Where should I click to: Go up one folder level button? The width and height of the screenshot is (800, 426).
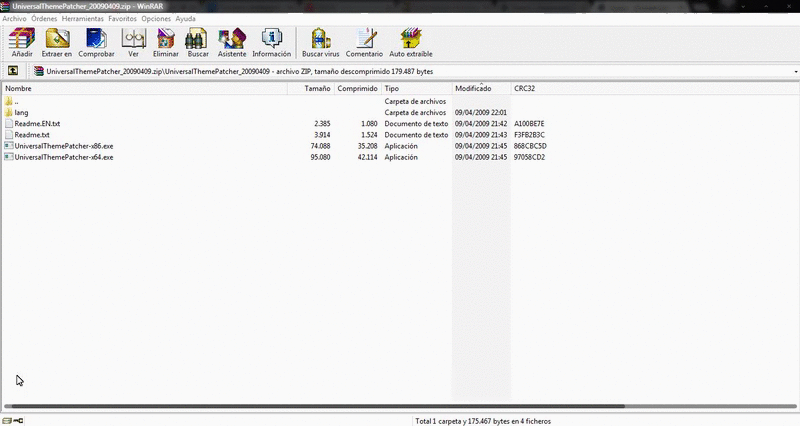pyautogui.click(x=13, y=71)
